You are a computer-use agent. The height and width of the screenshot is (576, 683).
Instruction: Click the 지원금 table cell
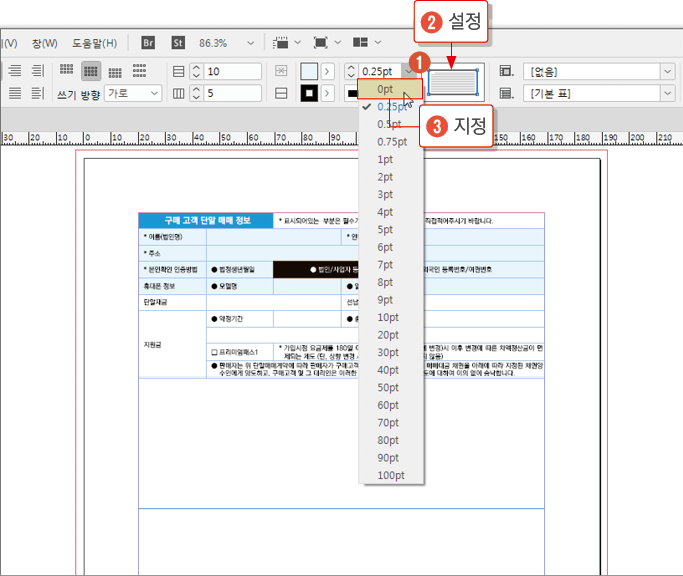[172, 345]
